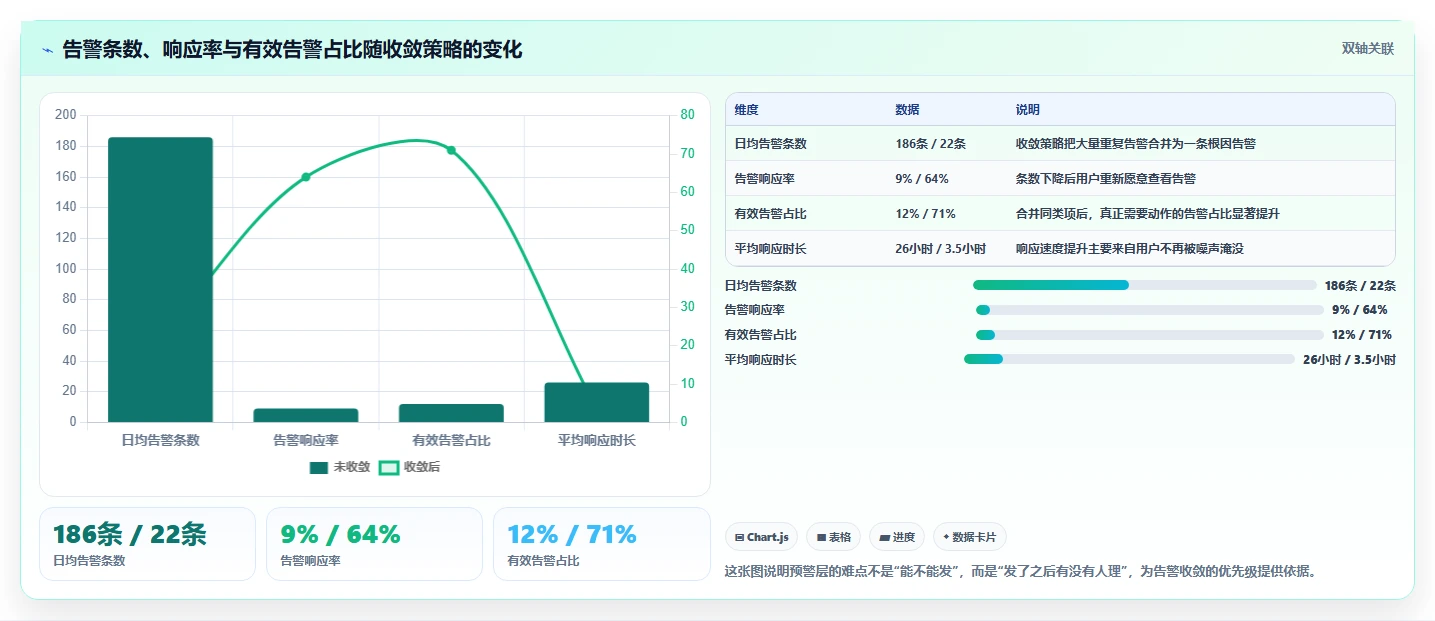Click the 维度 table column header

click(746, 110)
